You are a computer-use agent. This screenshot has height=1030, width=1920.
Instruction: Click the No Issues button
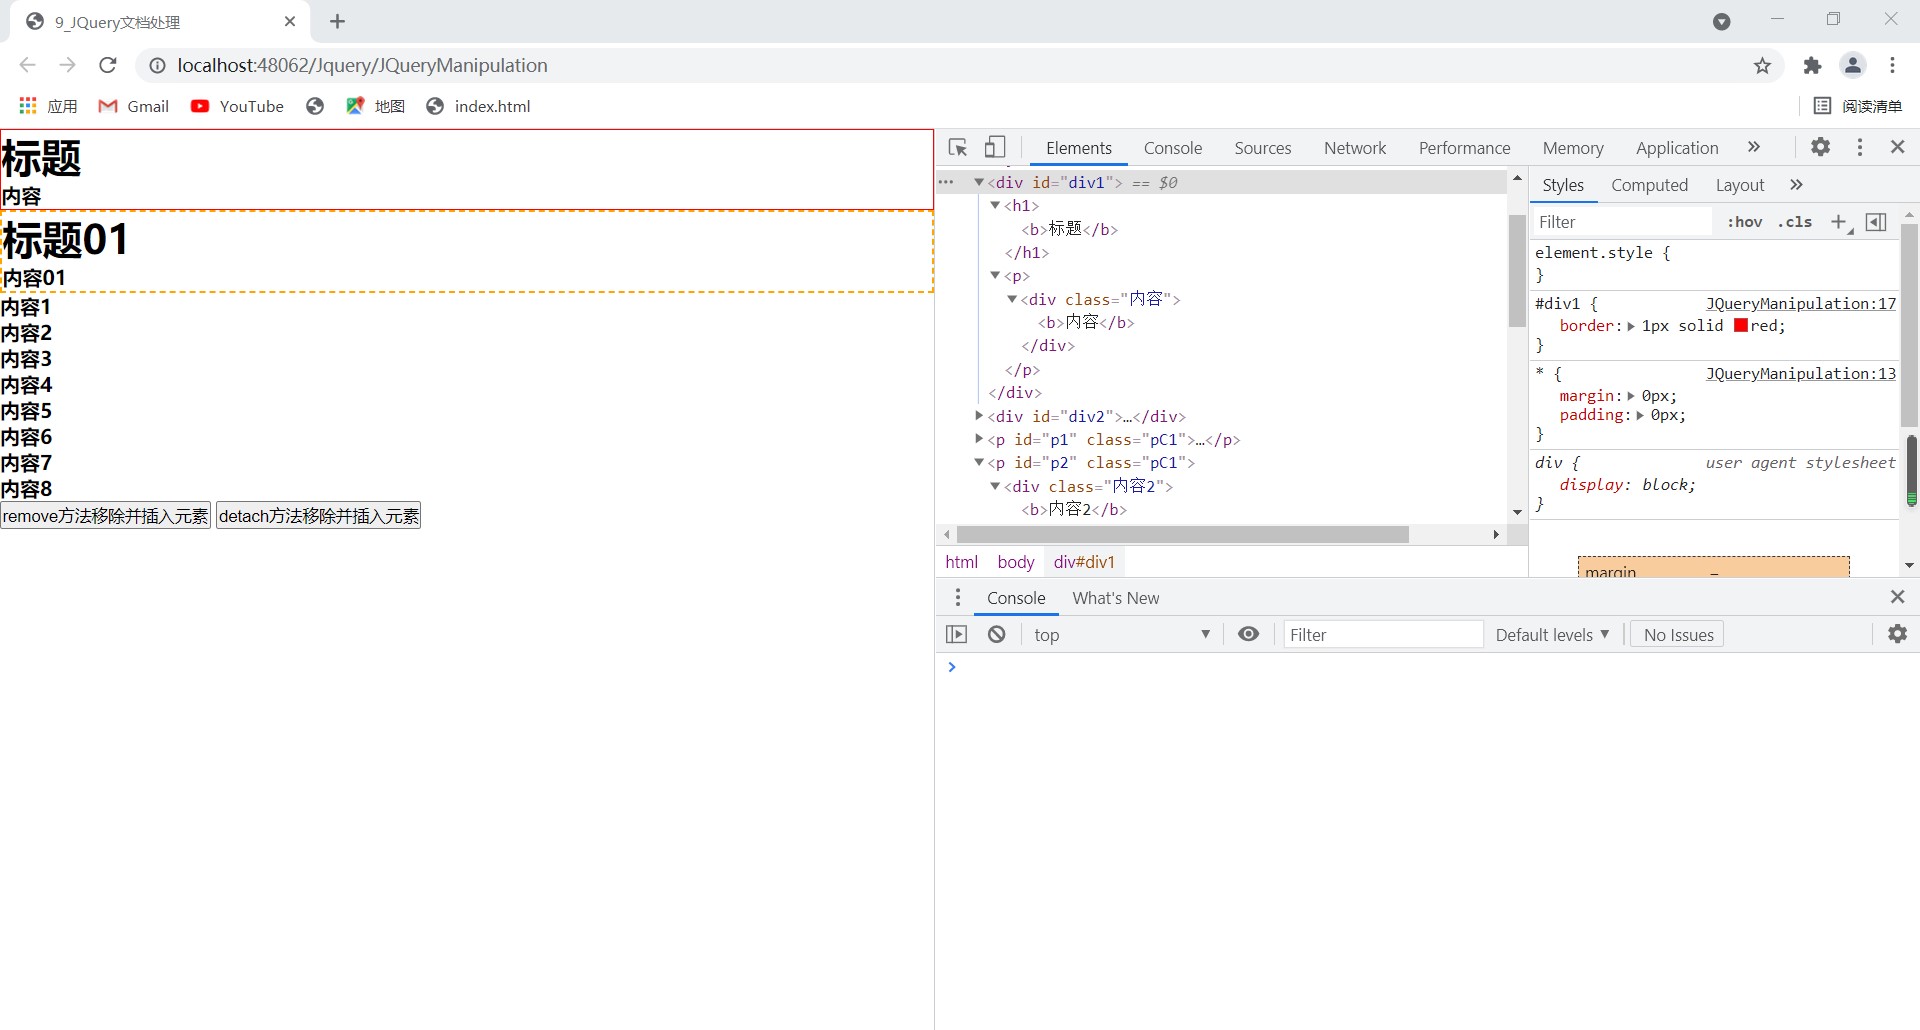pos(1678,634)
